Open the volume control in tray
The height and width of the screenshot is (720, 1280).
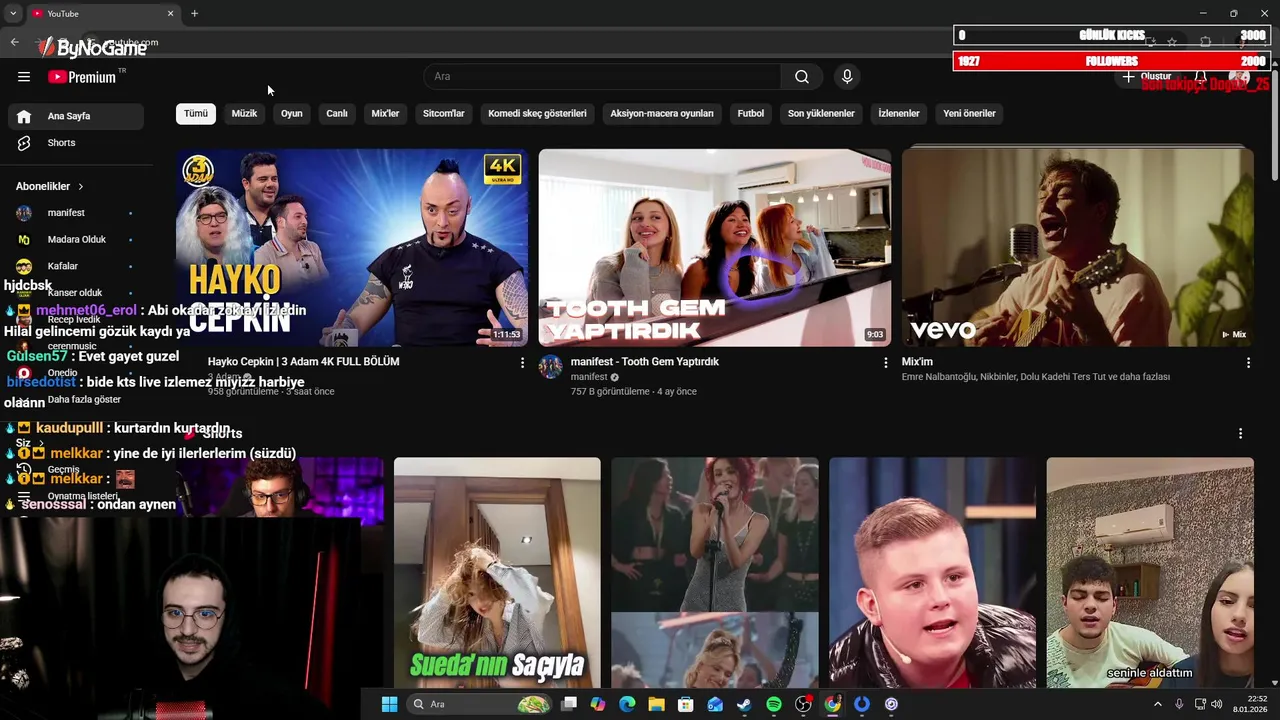(1217, 704)
